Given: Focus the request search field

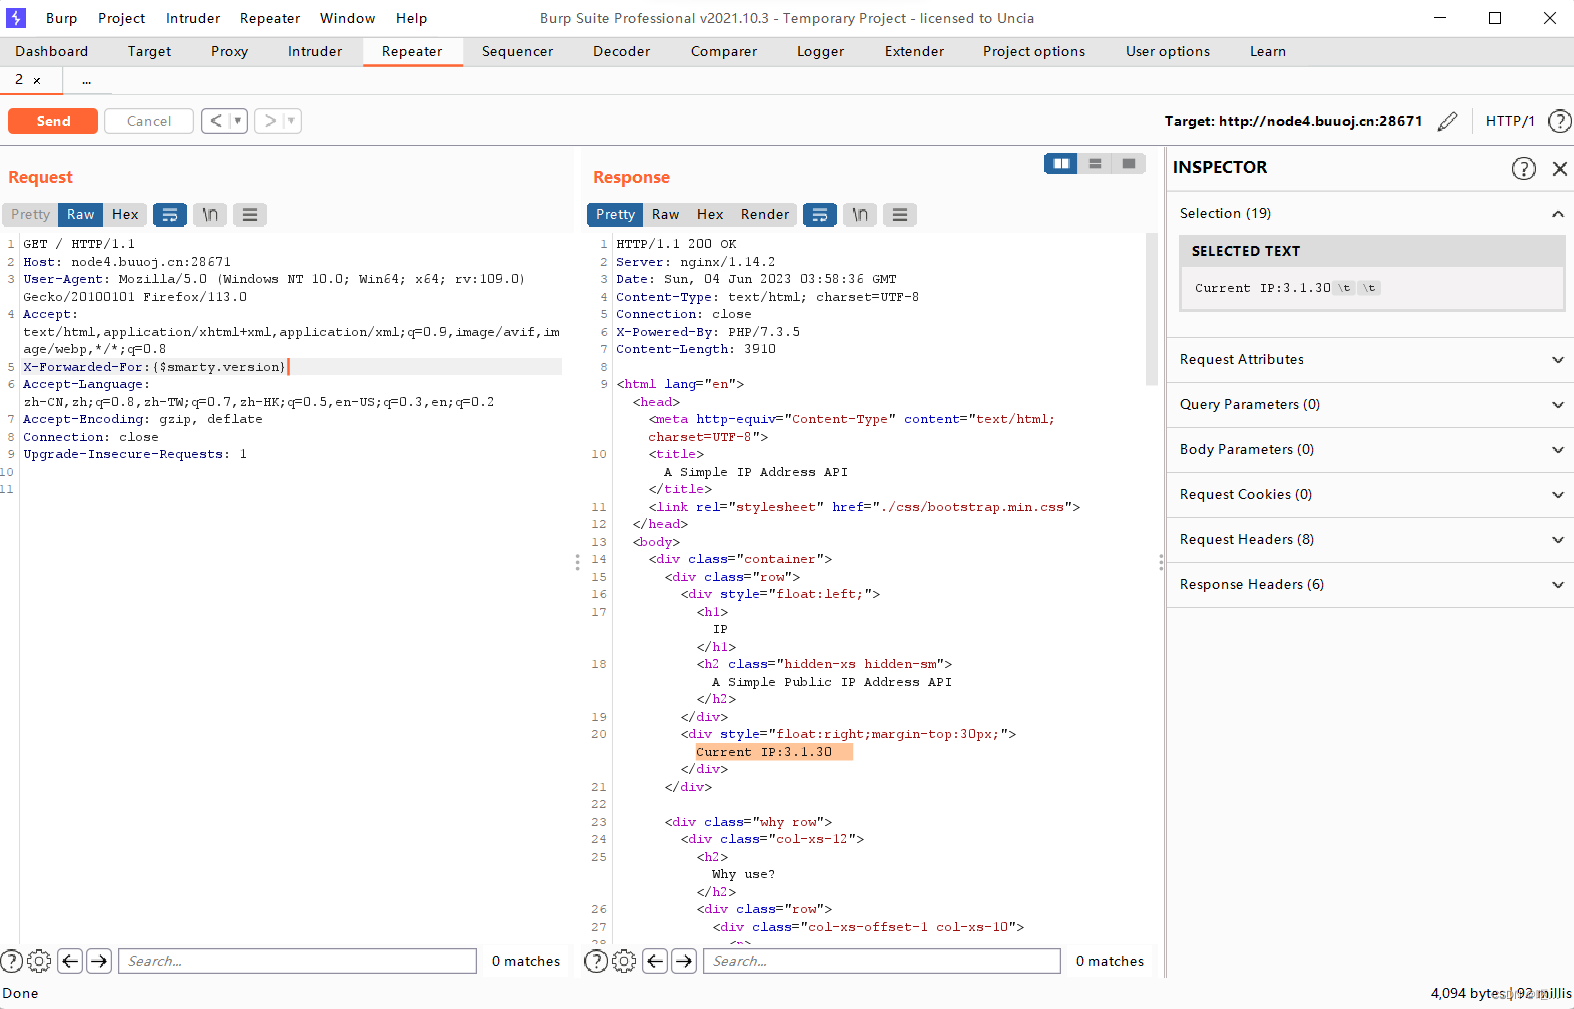Looking at the screenshot, I should tap(297, 961).
